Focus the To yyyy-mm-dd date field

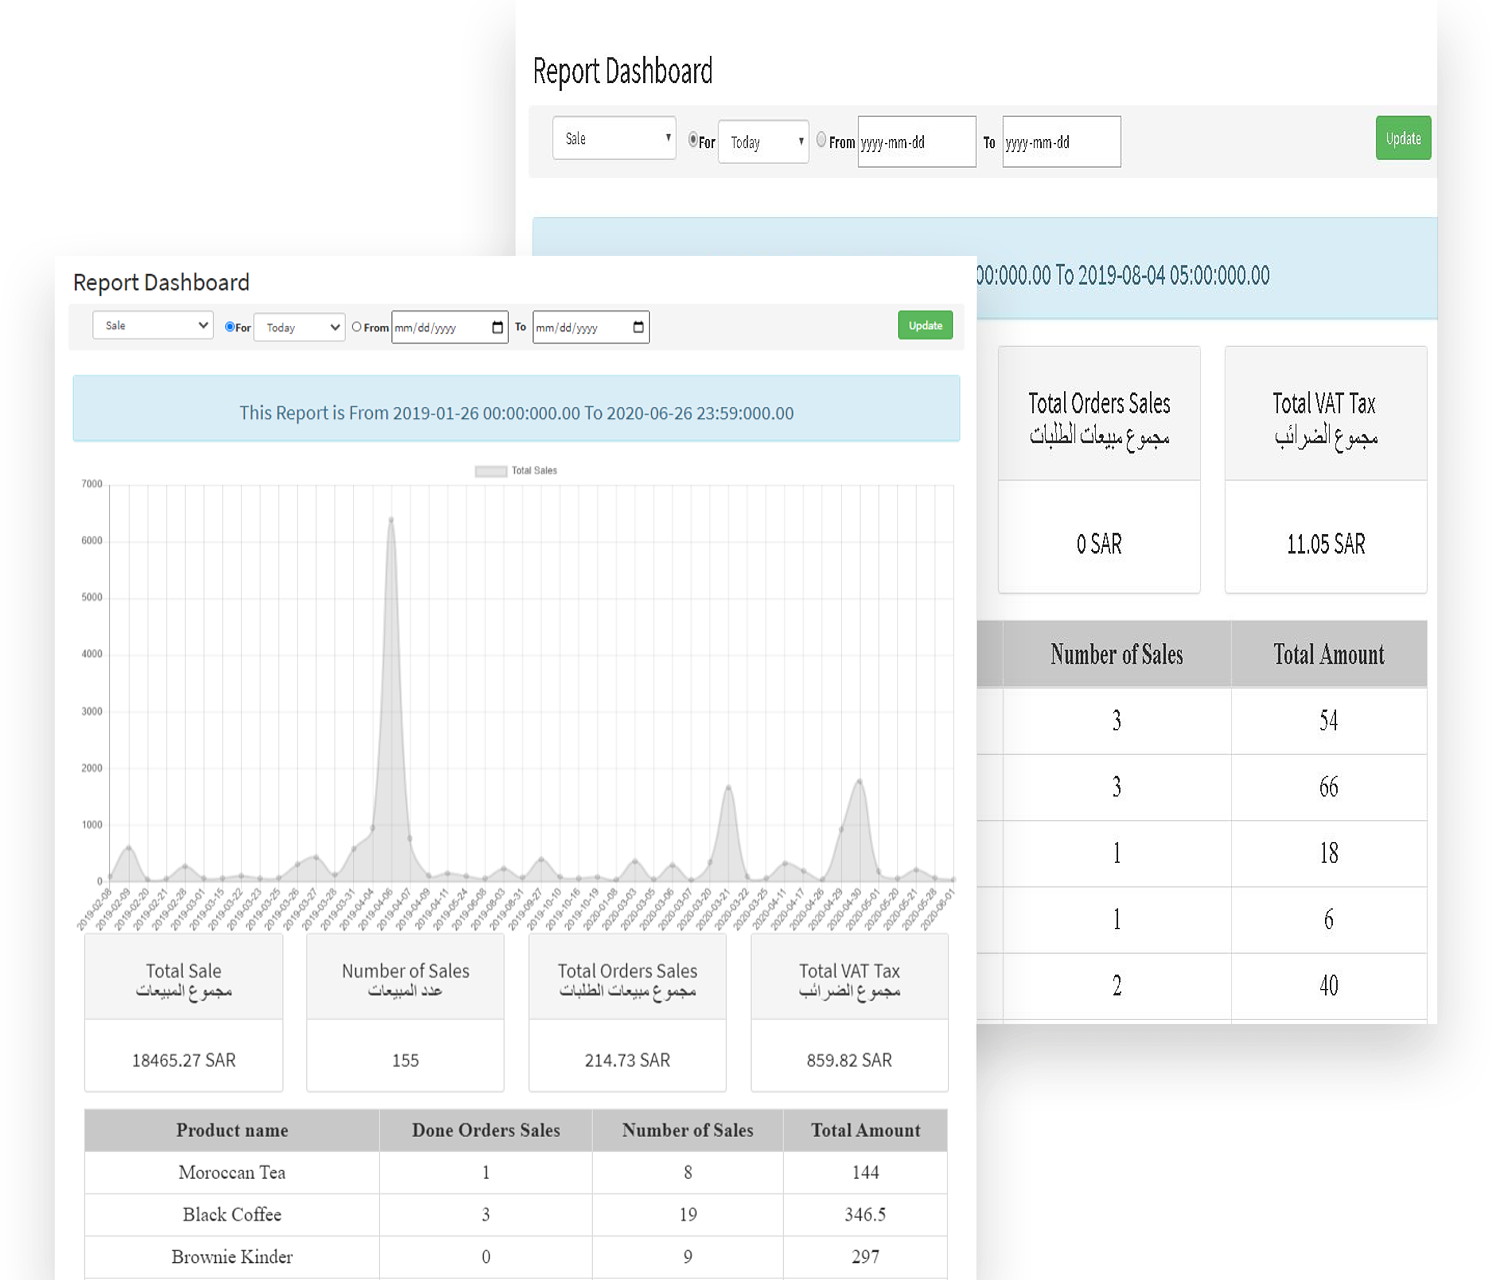point(1061,142)
